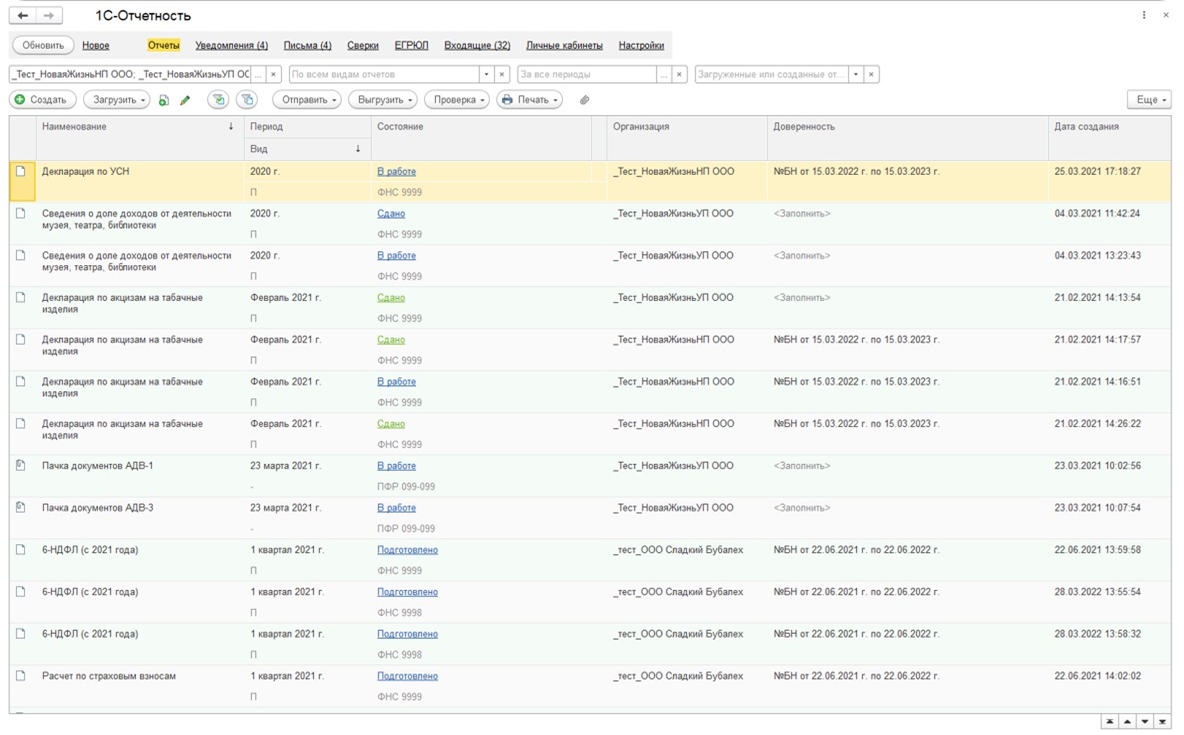This screenshot has height=735, width=1184.
Task: Jump to the first row with the list-start arrow
Action: tap(1110, 722)
